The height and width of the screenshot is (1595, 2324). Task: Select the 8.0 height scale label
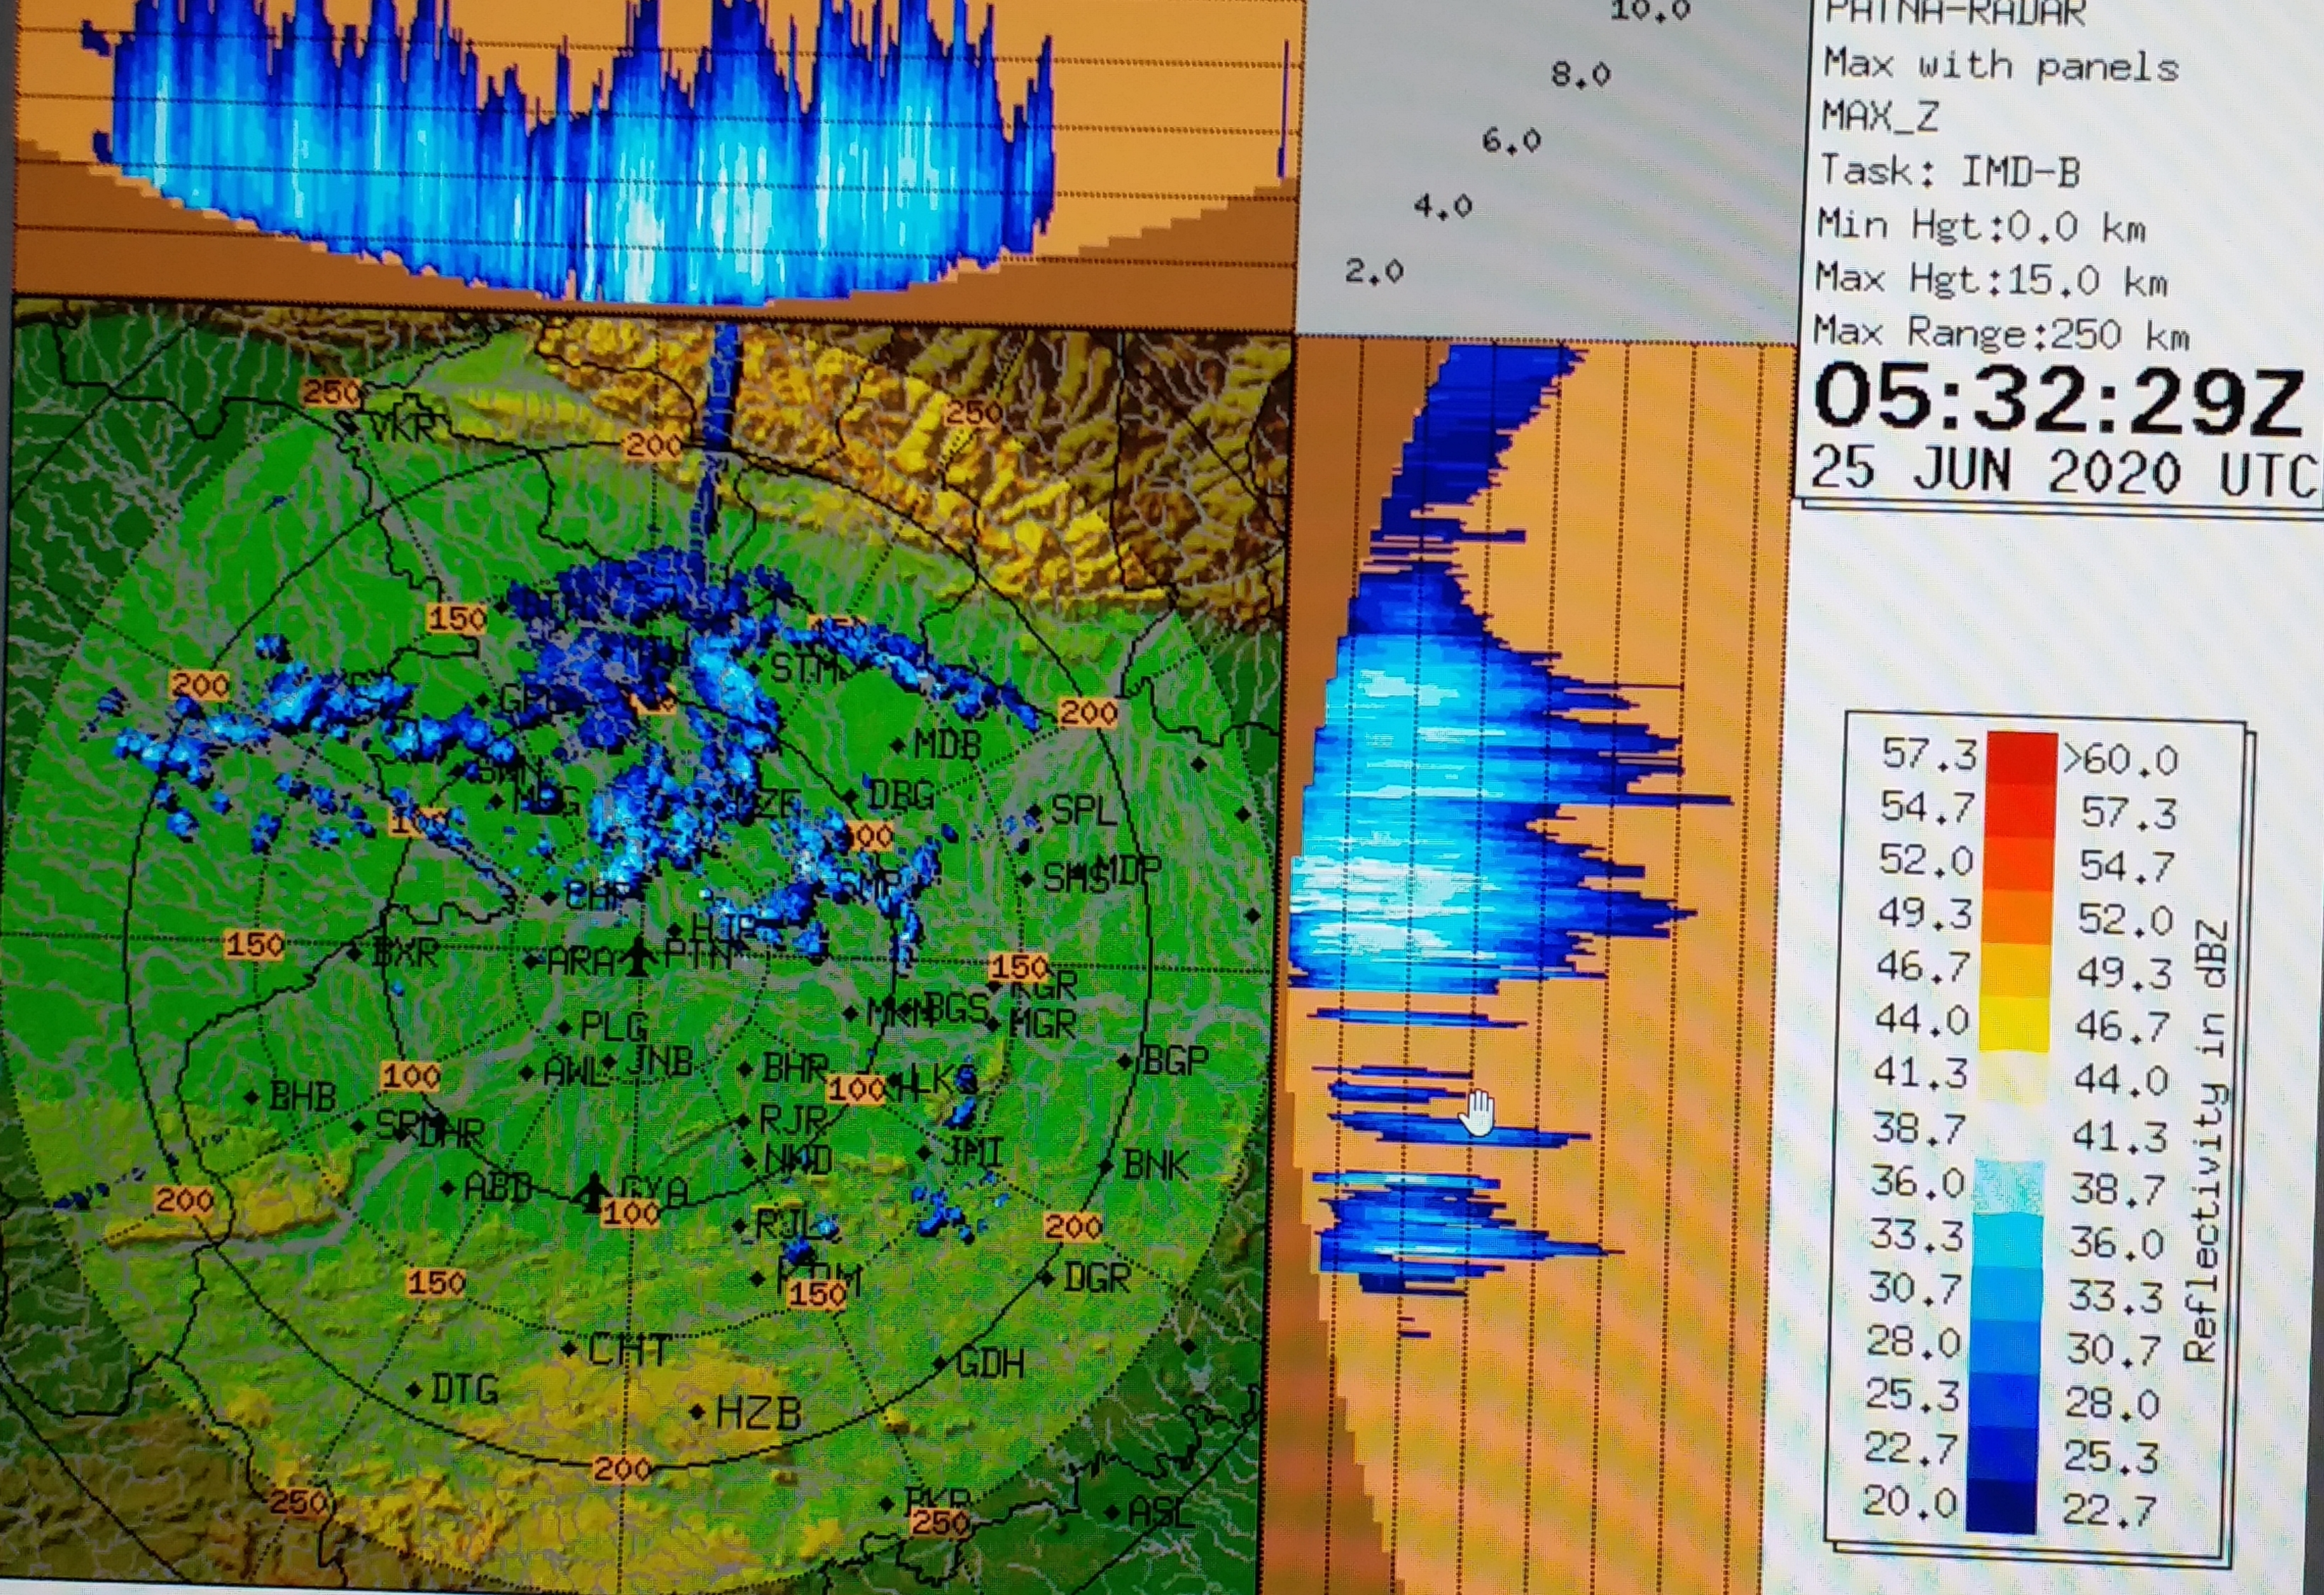[1580, 74]
